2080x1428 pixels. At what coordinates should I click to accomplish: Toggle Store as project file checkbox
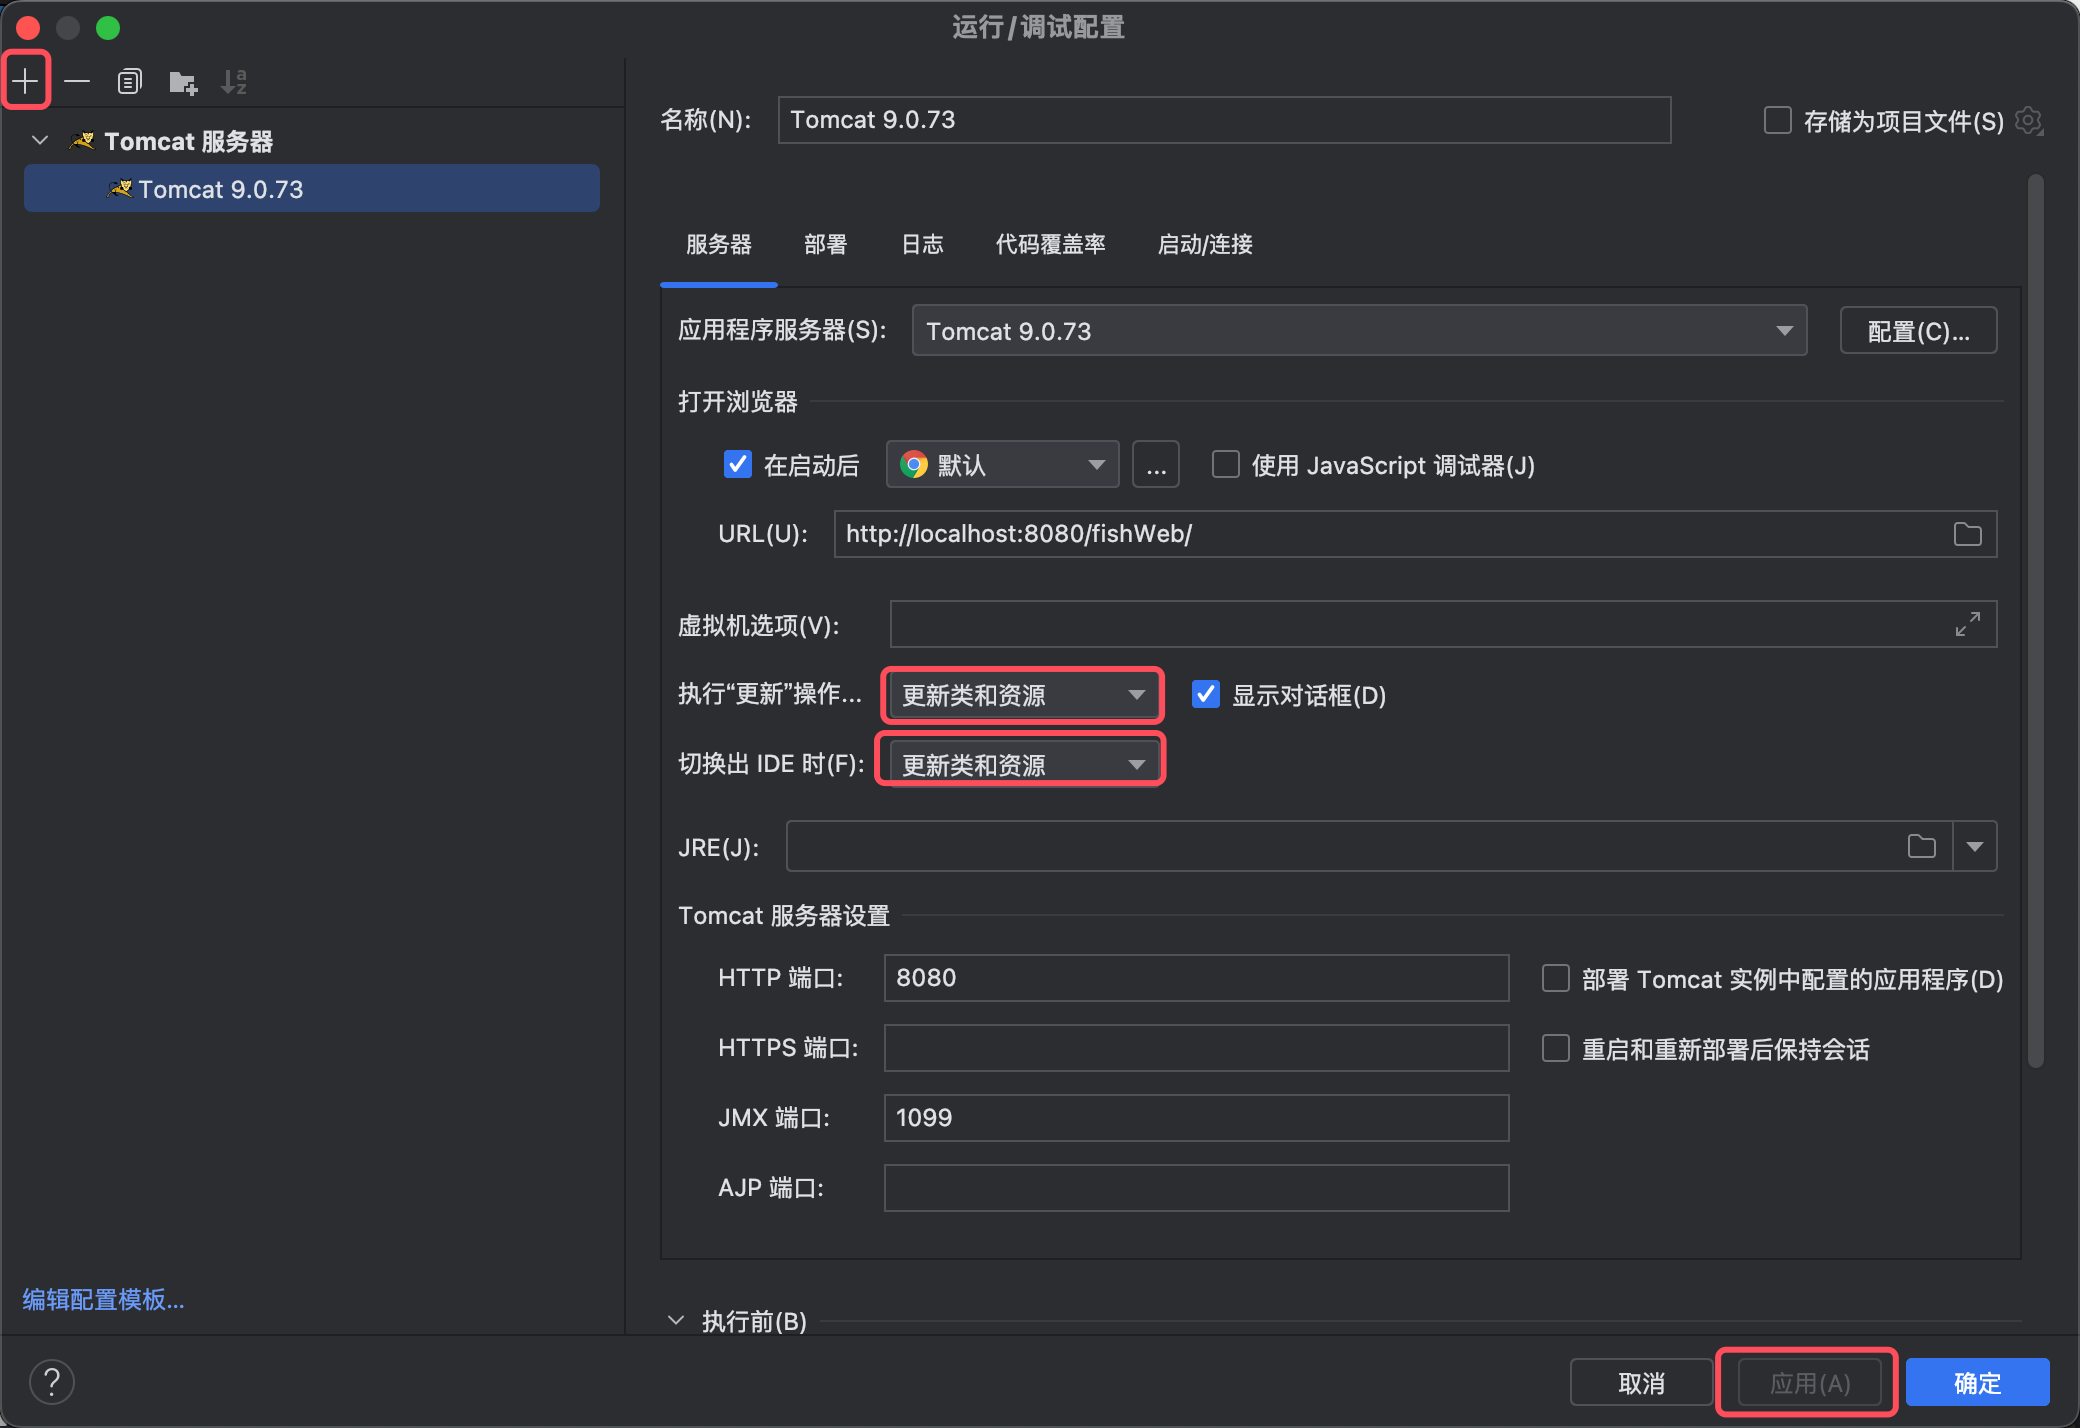[1777, 121]
